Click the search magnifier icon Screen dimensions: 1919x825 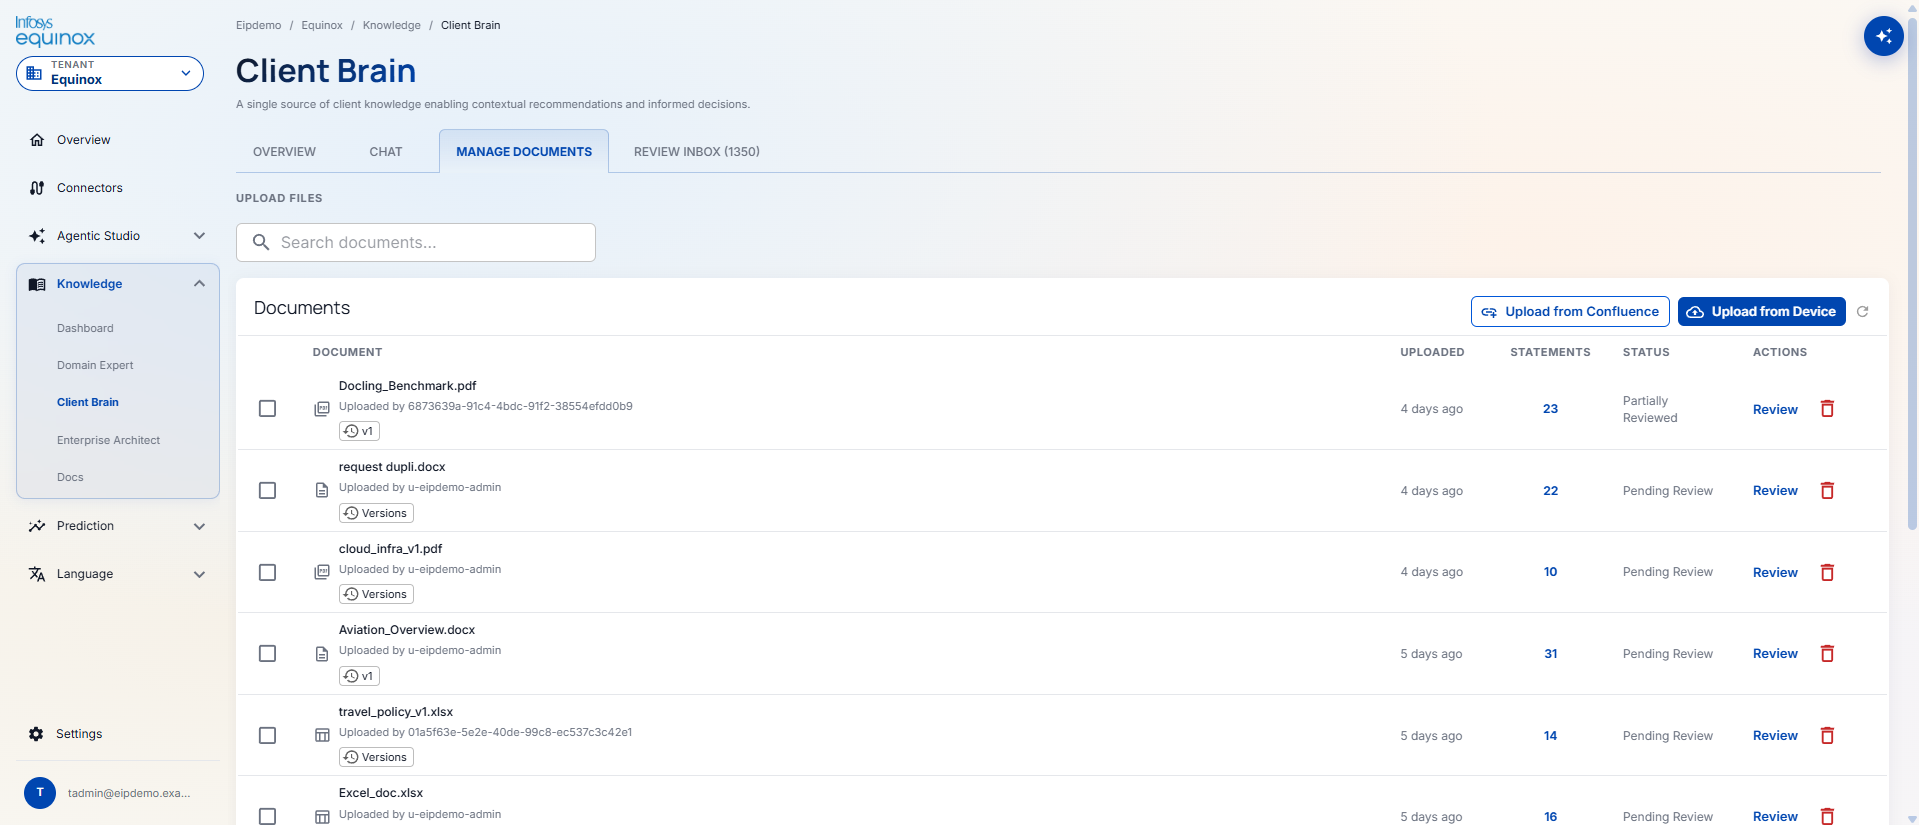(261, 242)
